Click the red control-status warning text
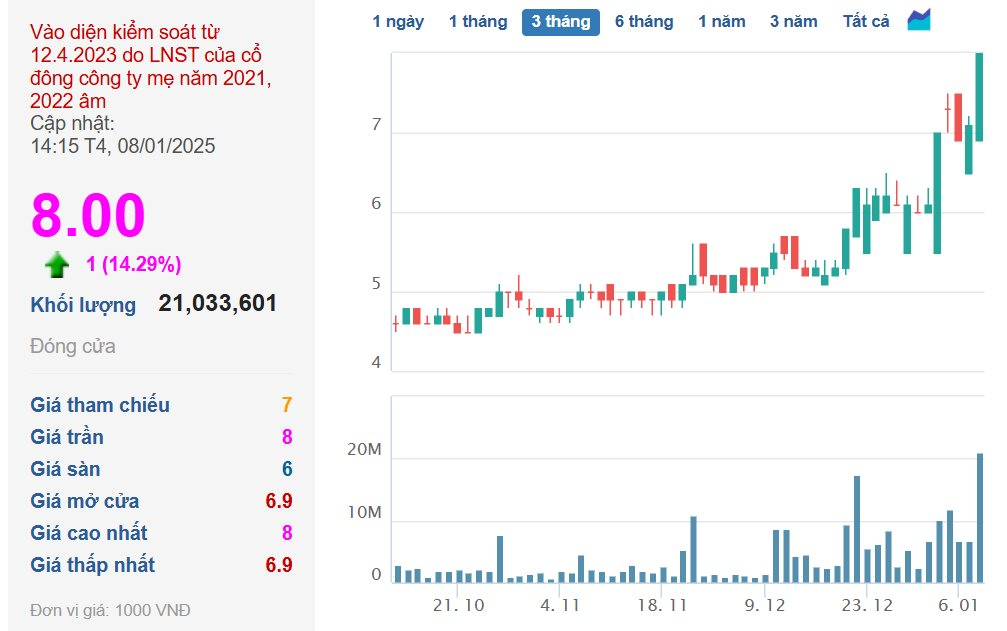Image resolution: width=1007 pixels, height=631 pixels. pyautogui.click(x=151, y=66)
